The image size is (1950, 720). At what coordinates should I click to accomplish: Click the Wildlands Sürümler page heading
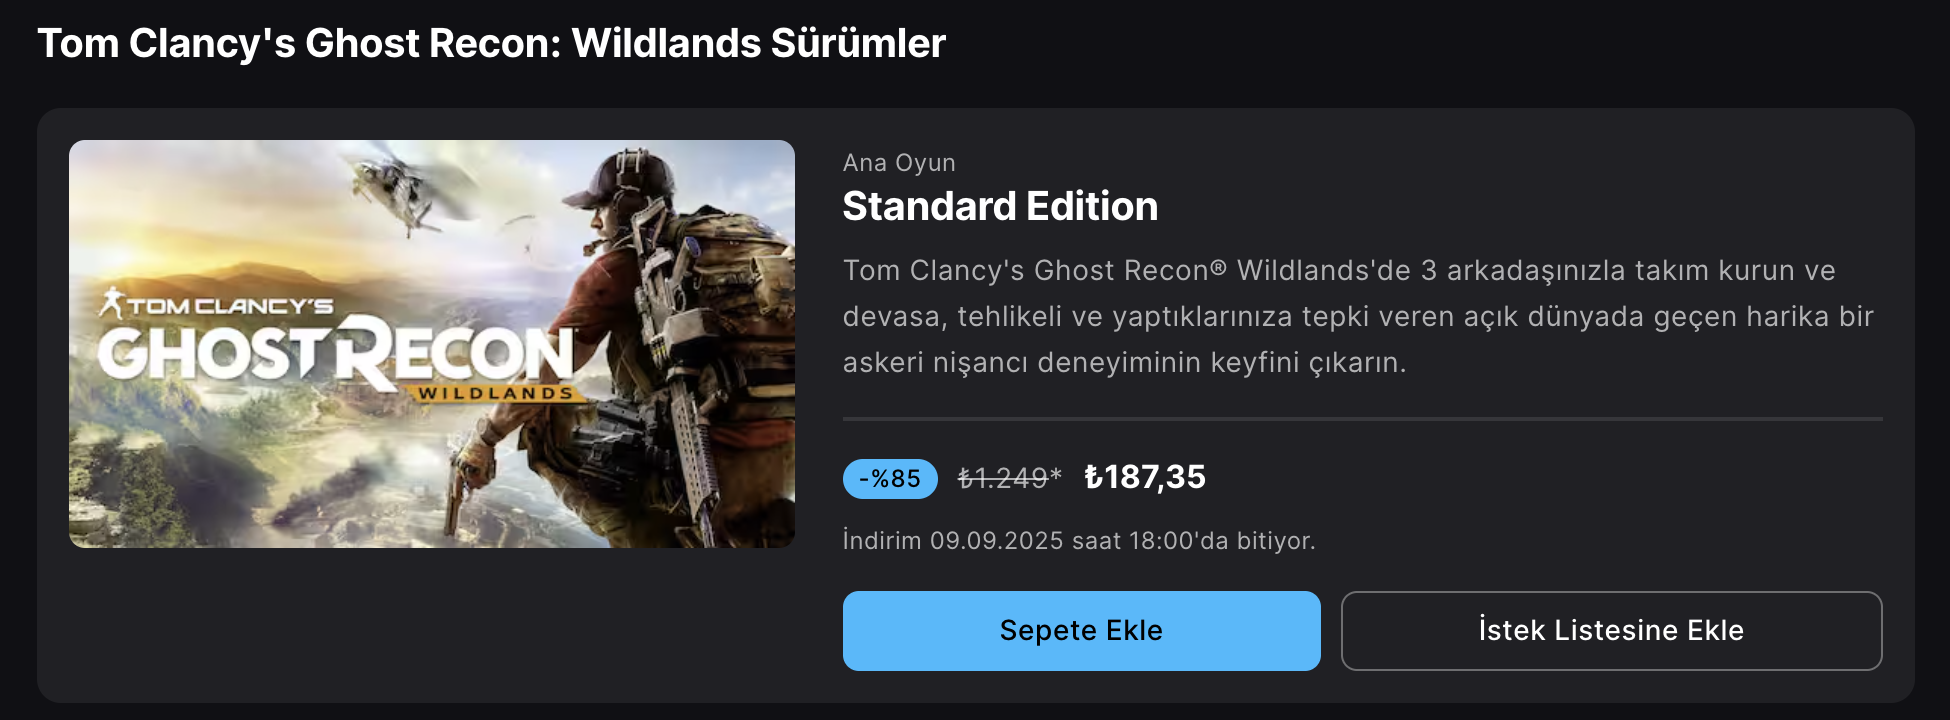491,44
